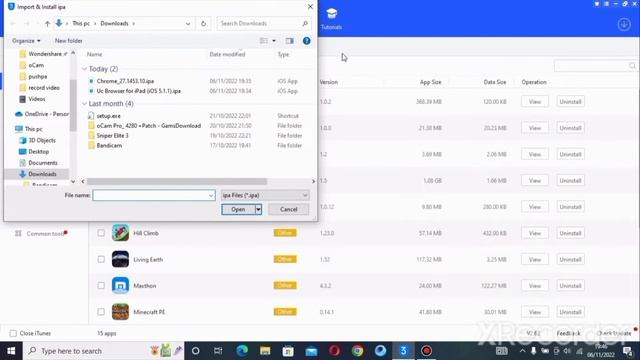This screenshot has width=640, height=360.
Task: Click the Search Downloads field
Action: tap(264, 24)
